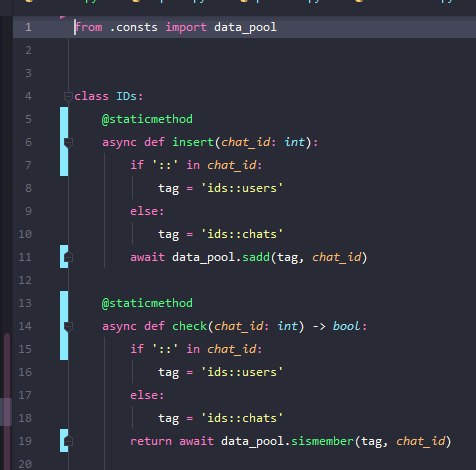Click the 'def' keyword on line 14
The width and height of the screenshot is (476, 470).
click(154, 326)
